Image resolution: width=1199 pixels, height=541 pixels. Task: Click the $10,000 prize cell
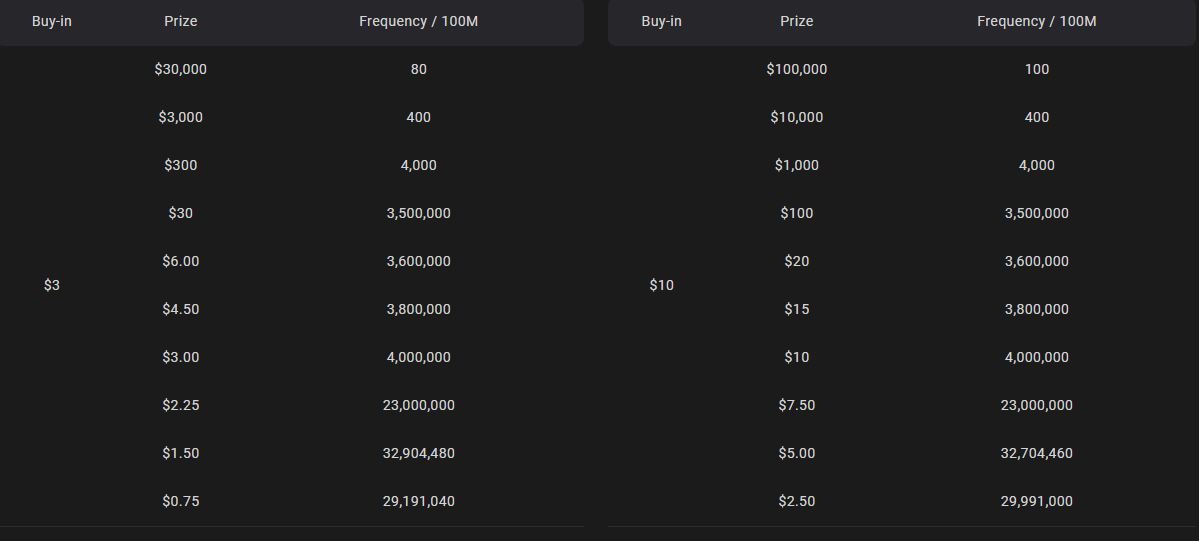coord(797,117)
